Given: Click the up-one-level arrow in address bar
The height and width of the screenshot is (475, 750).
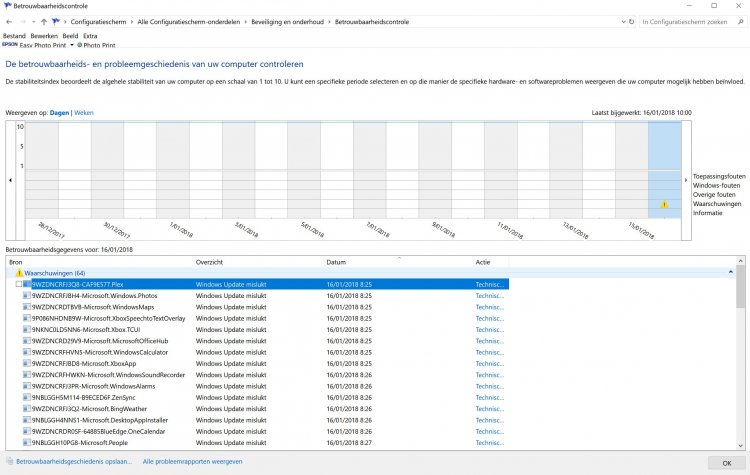Looking at the screenshot, I should pyautogui.click(x=42, y=20).
